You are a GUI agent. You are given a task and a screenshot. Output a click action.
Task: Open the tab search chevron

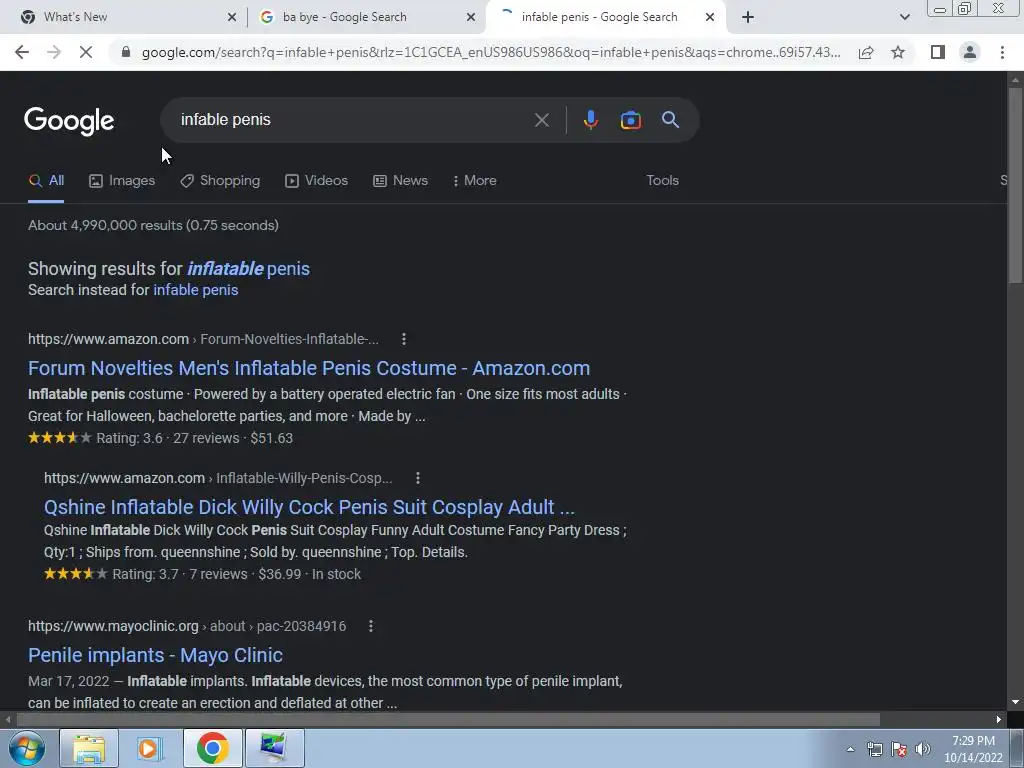tap(904, 17)
